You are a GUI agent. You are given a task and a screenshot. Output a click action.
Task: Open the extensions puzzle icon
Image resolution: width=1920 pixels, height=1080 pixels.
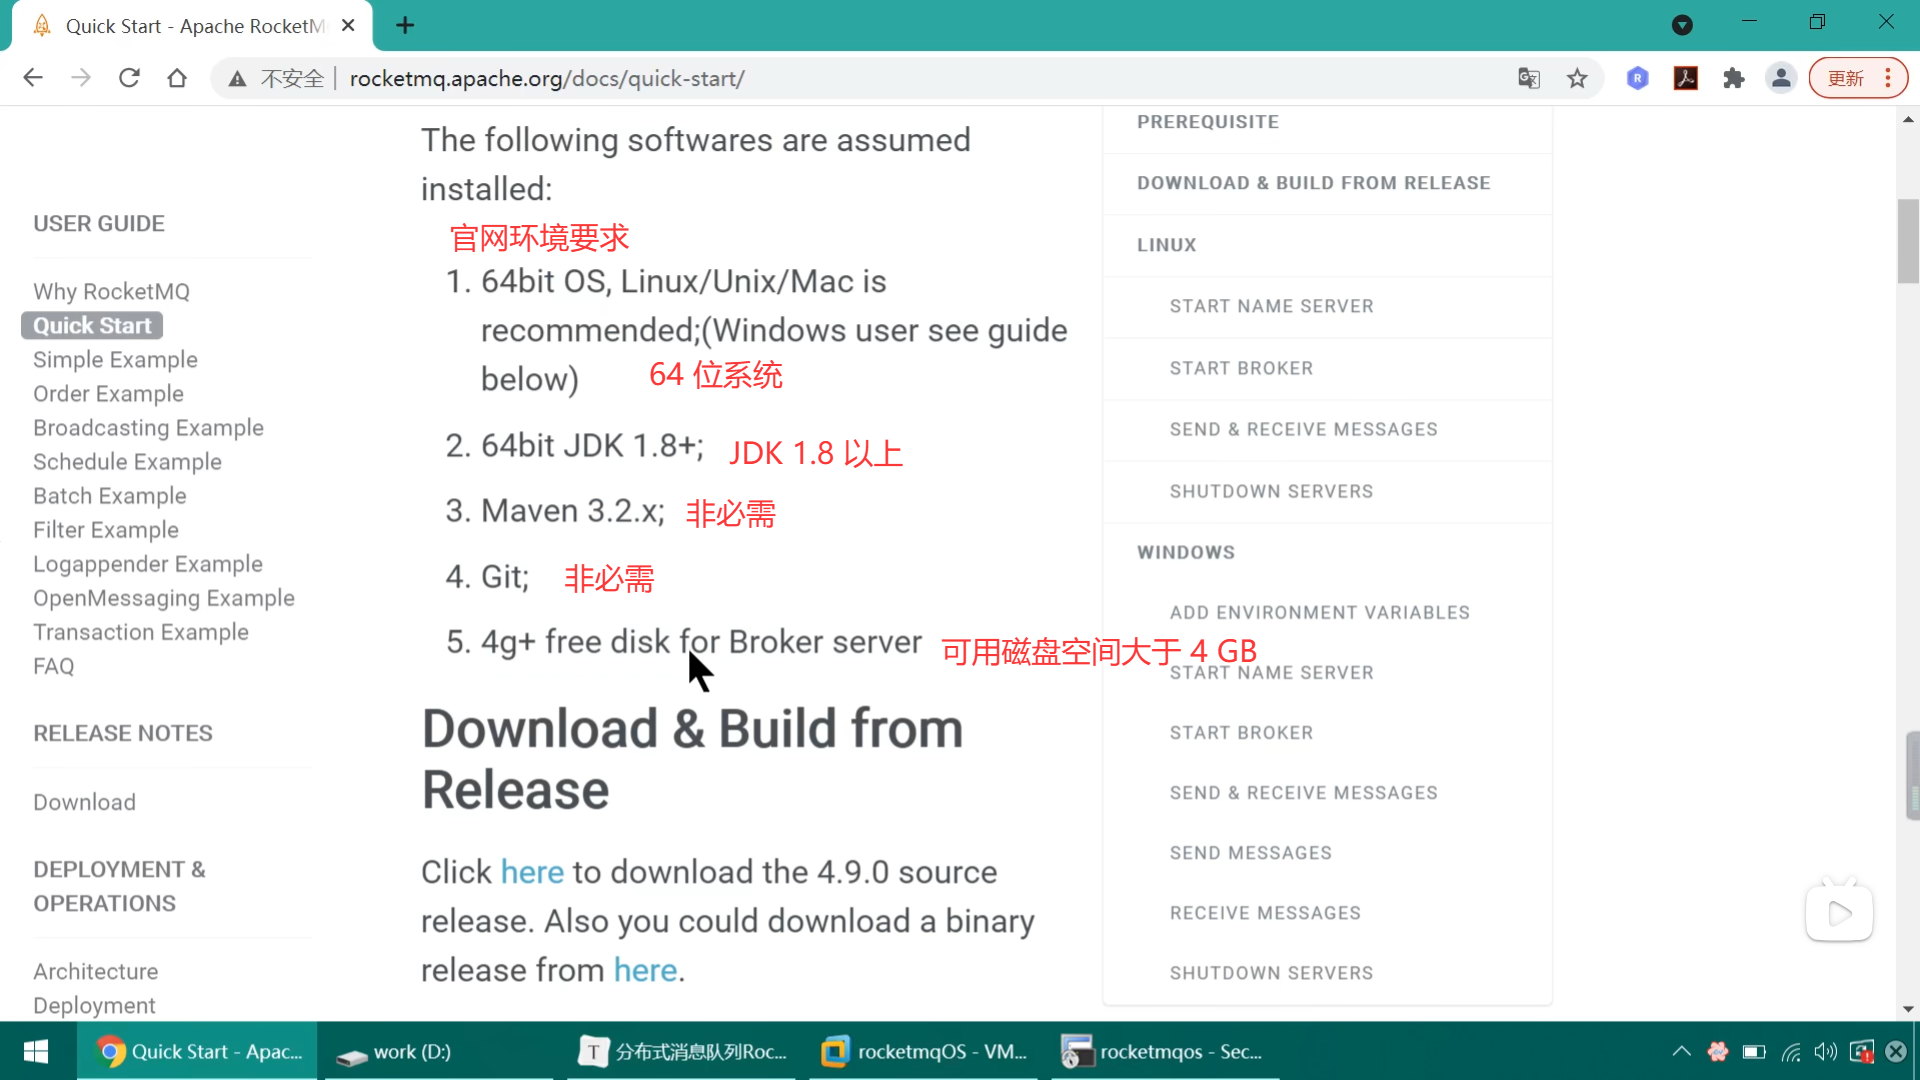(x=1733, y=78)
